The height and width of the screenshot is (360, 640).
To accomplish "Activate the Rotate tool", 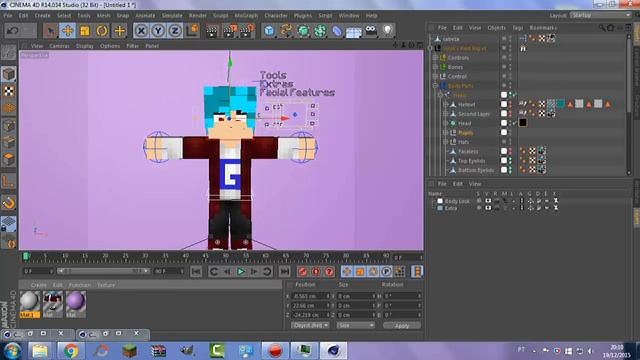I will click(102, 31).
